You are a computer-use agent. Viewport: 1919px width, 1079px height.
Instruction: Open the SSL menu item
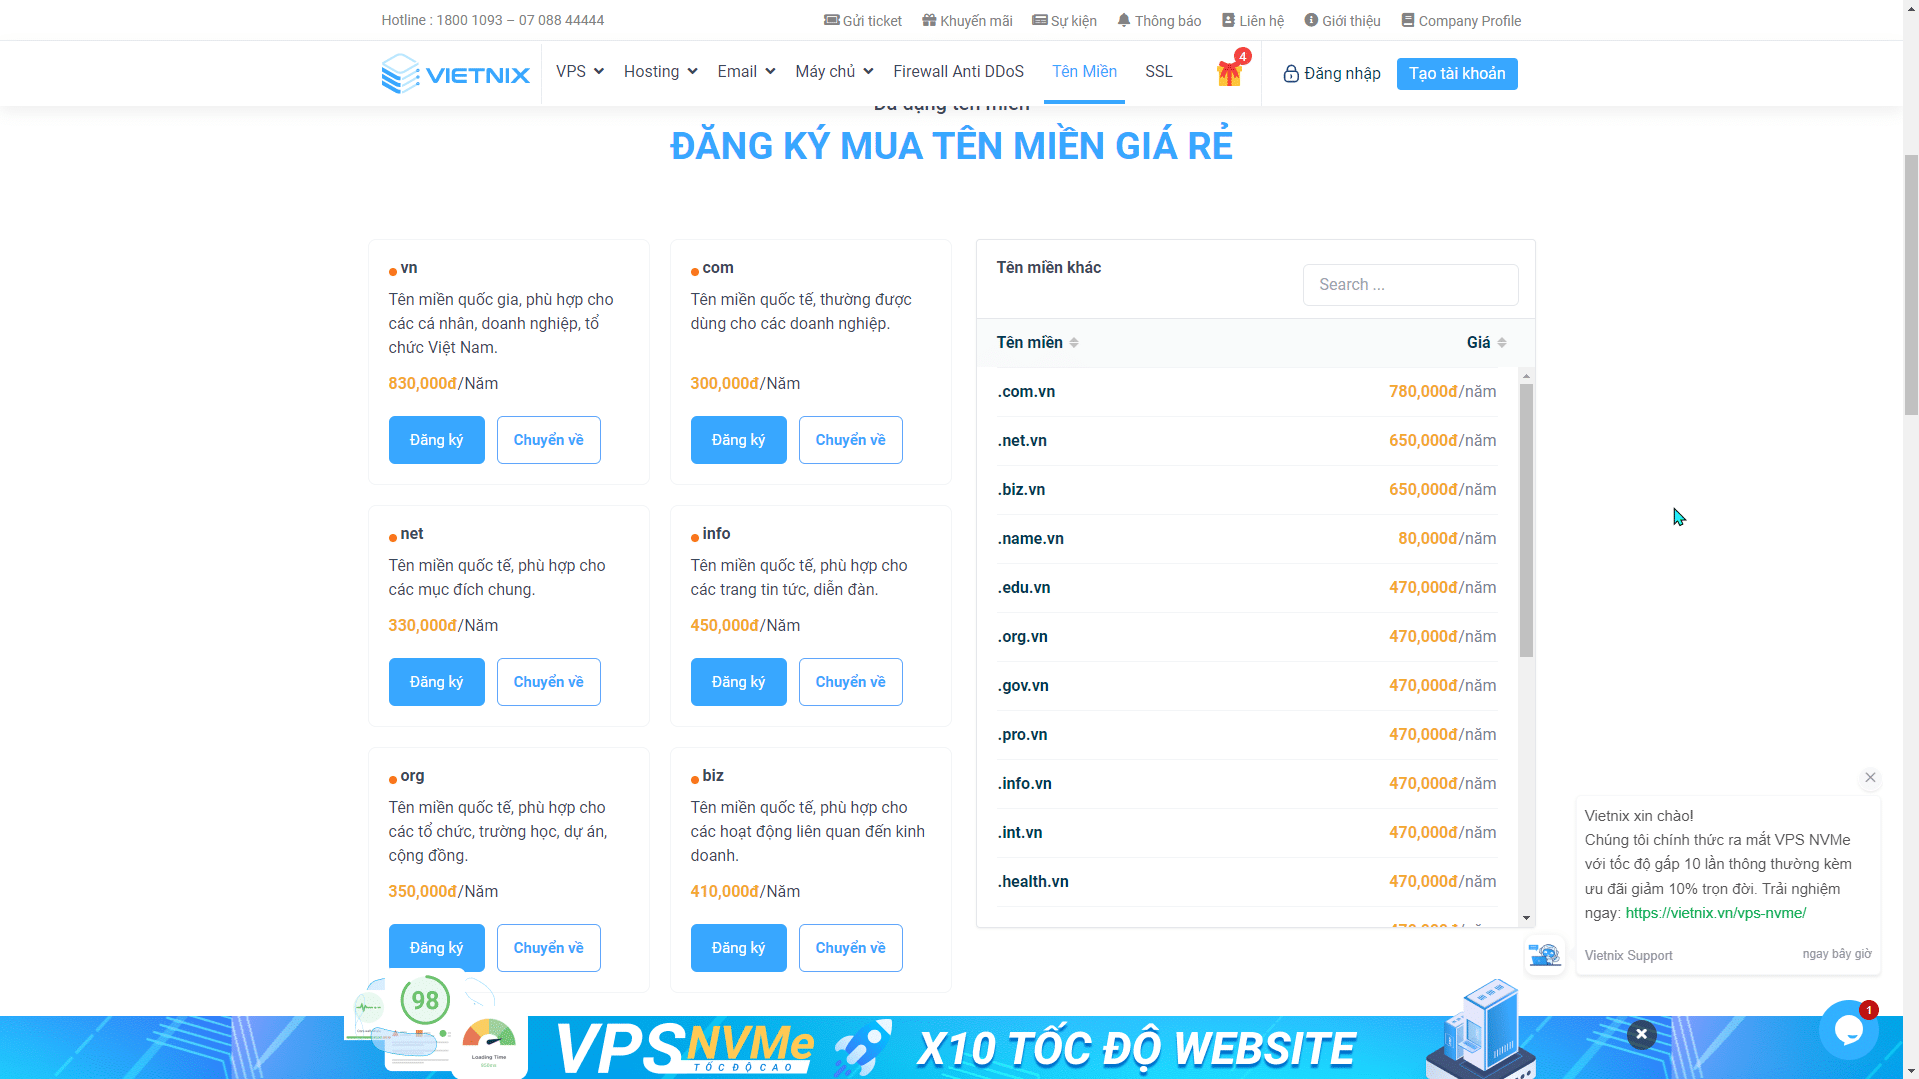coord(1158,71)
